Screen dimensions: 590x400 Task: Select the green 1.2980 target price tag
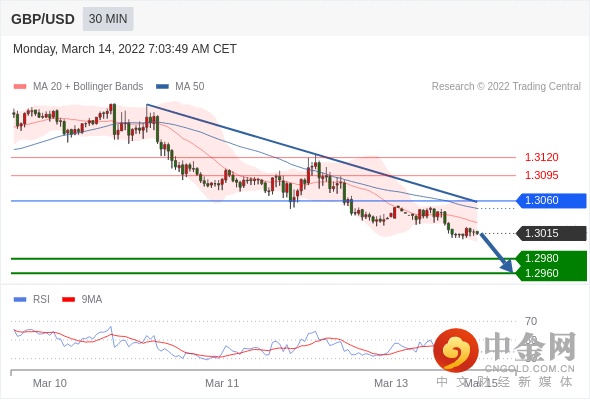pos(551,259)
